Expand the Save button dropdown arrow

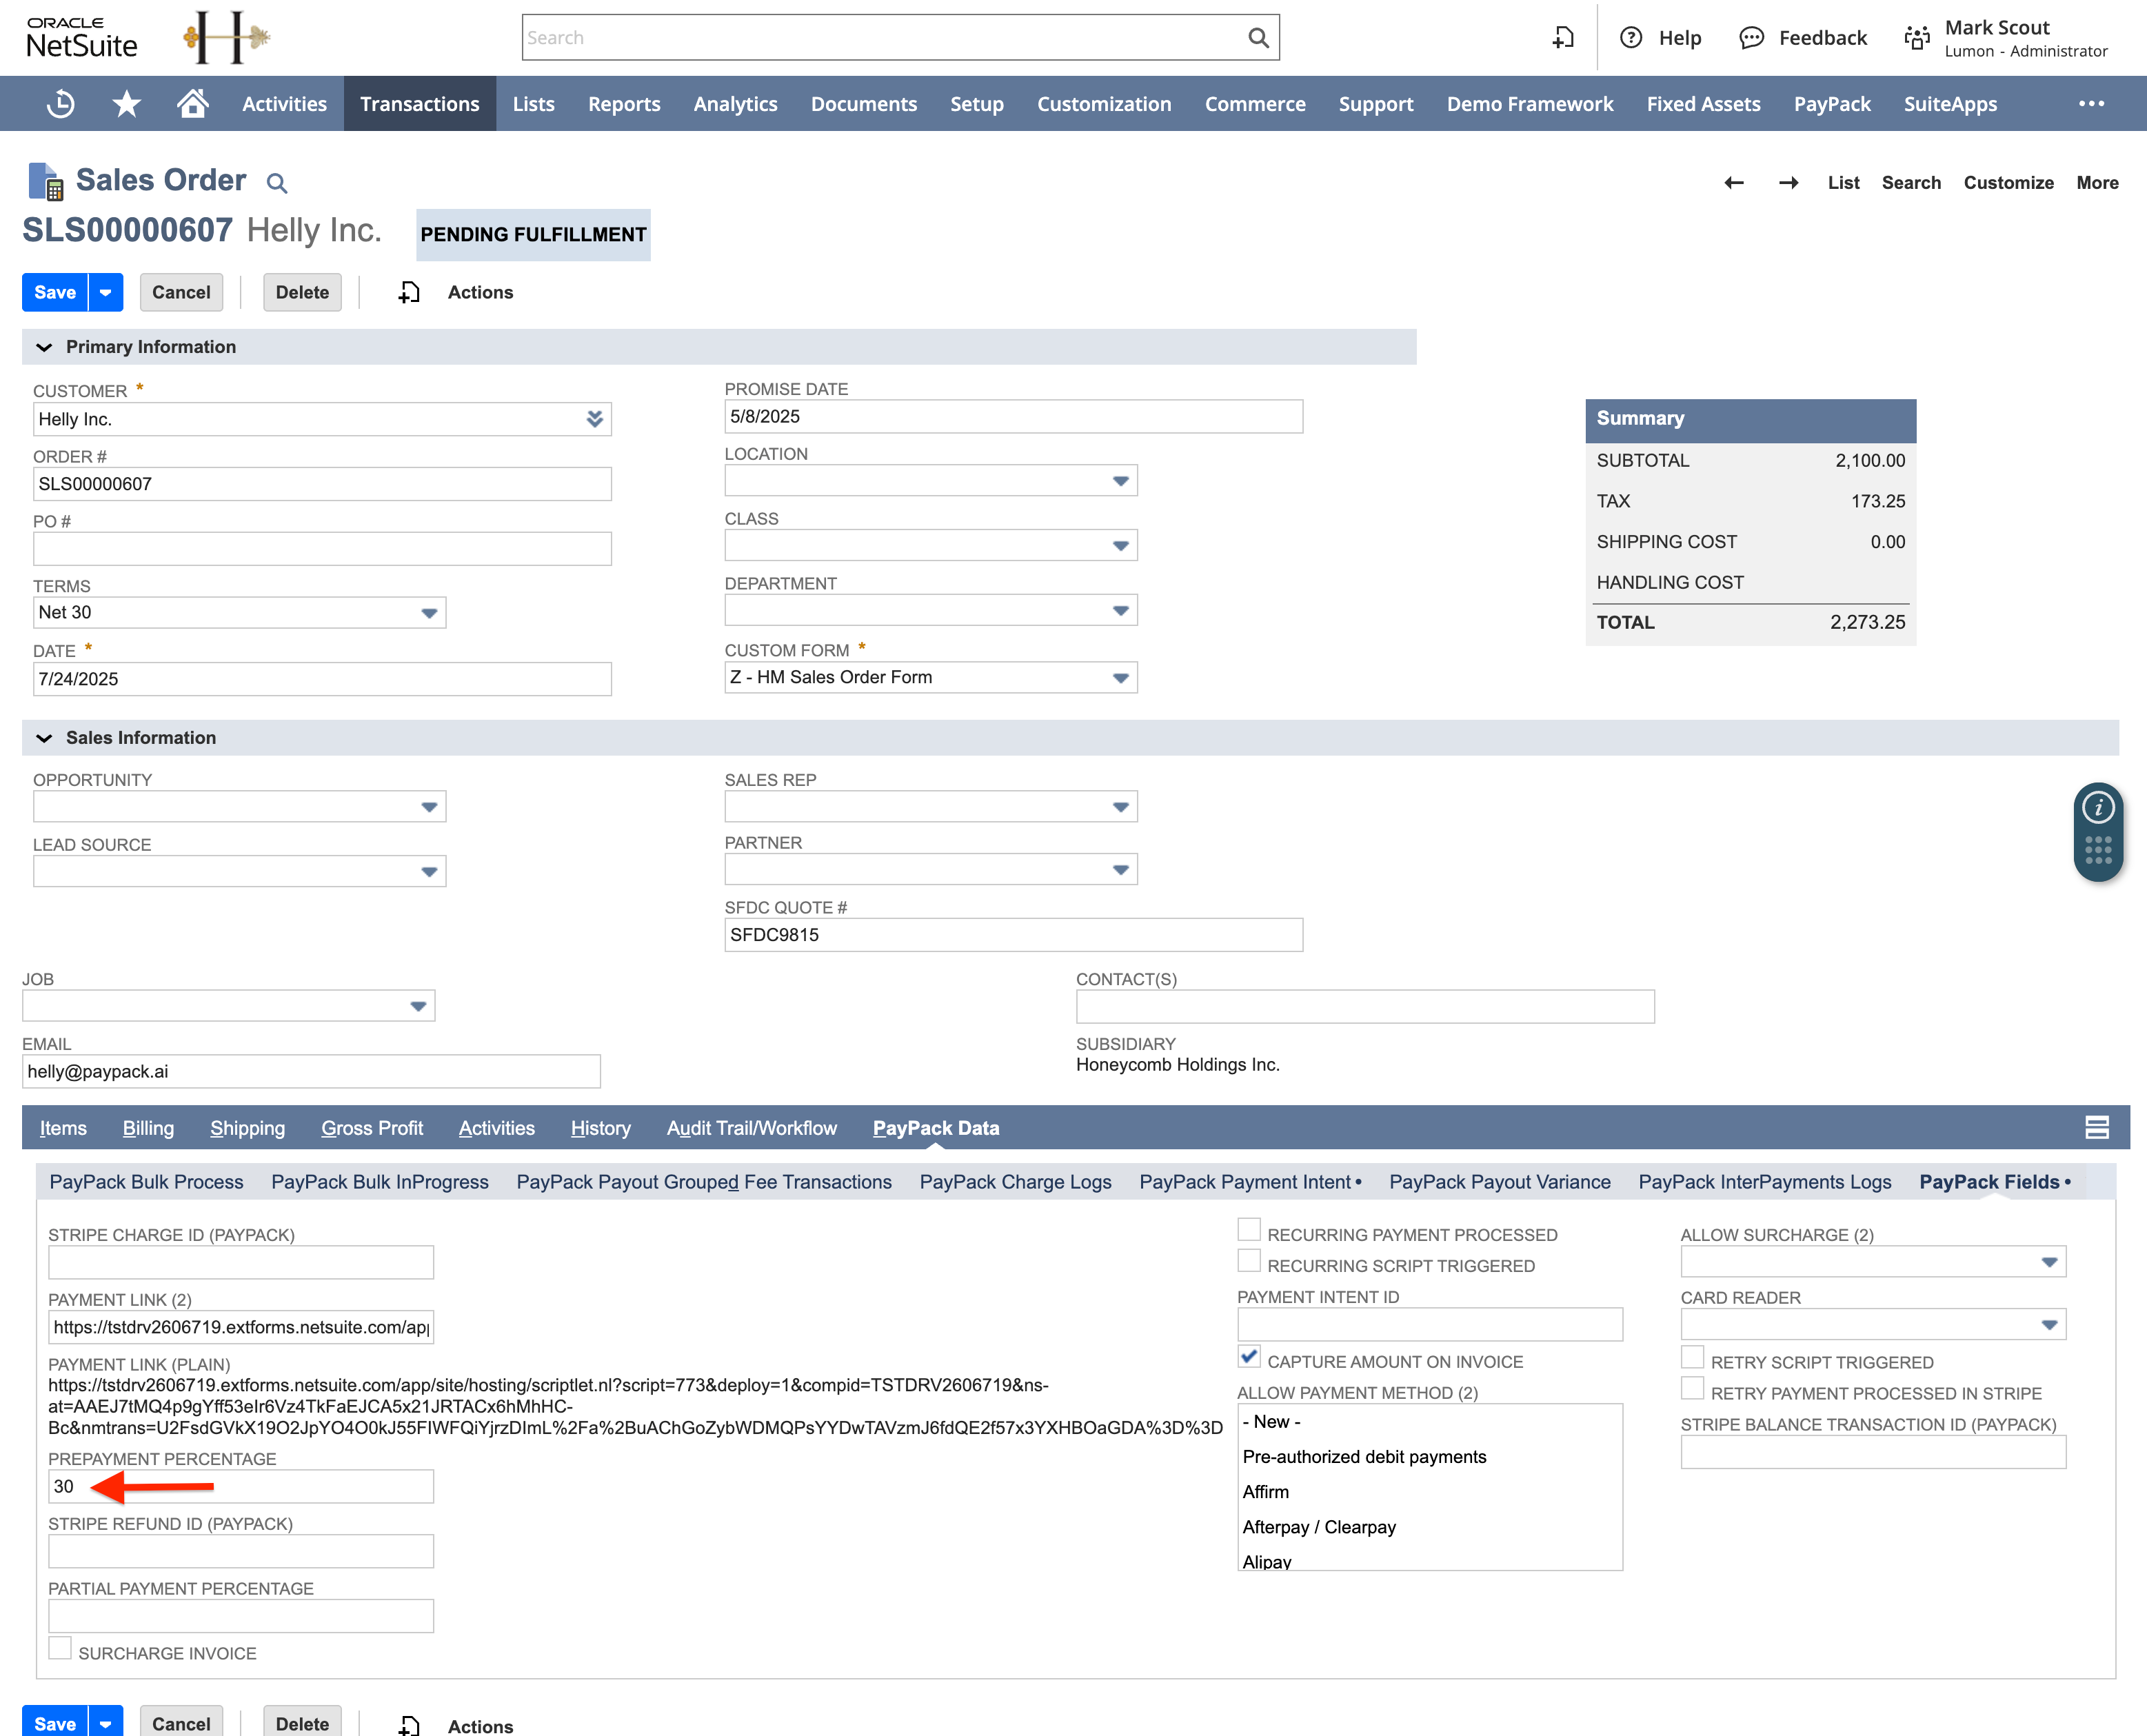[x=105, y=293]
